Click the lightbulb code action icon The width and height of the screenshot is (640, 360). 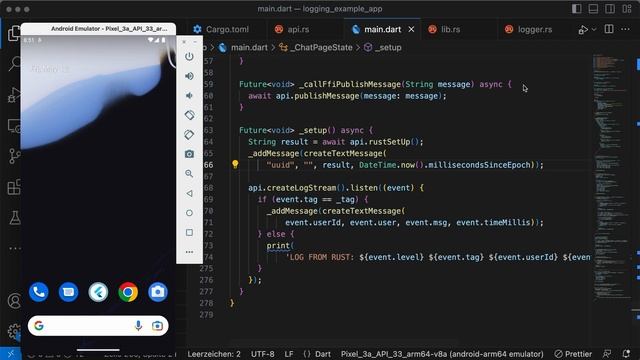point(235,164)
